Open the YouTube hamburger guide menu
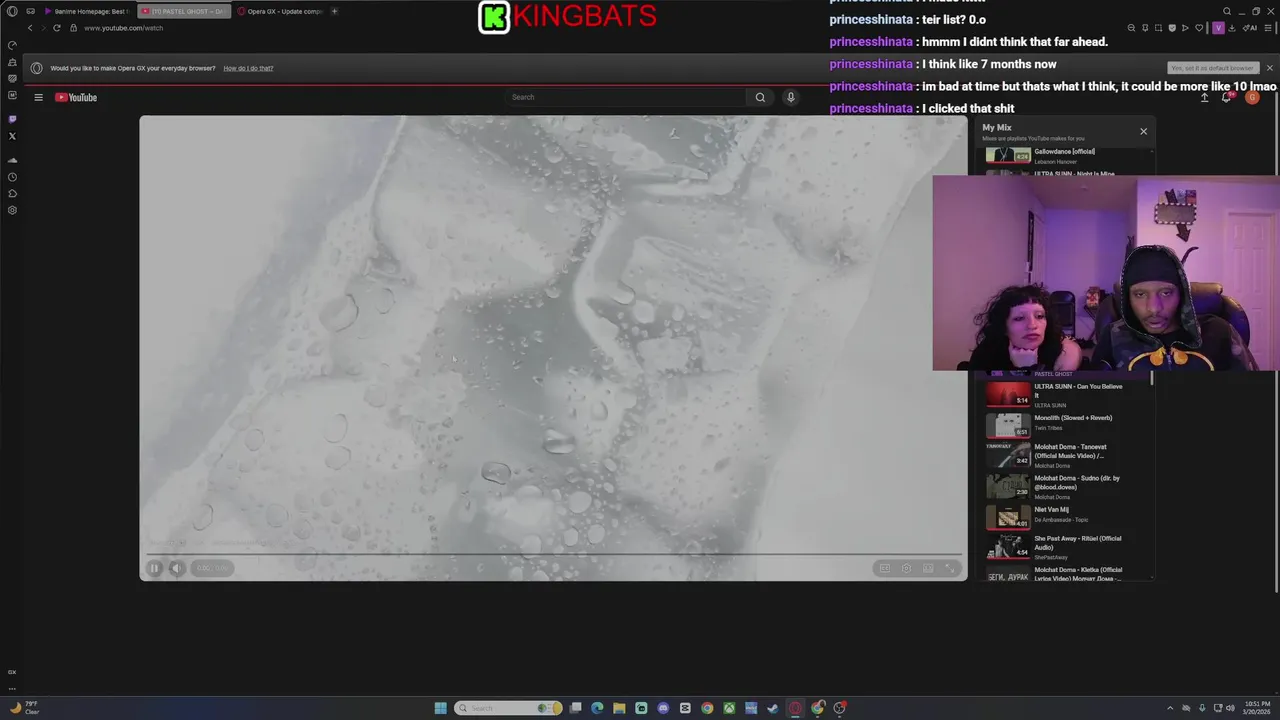 38,97
